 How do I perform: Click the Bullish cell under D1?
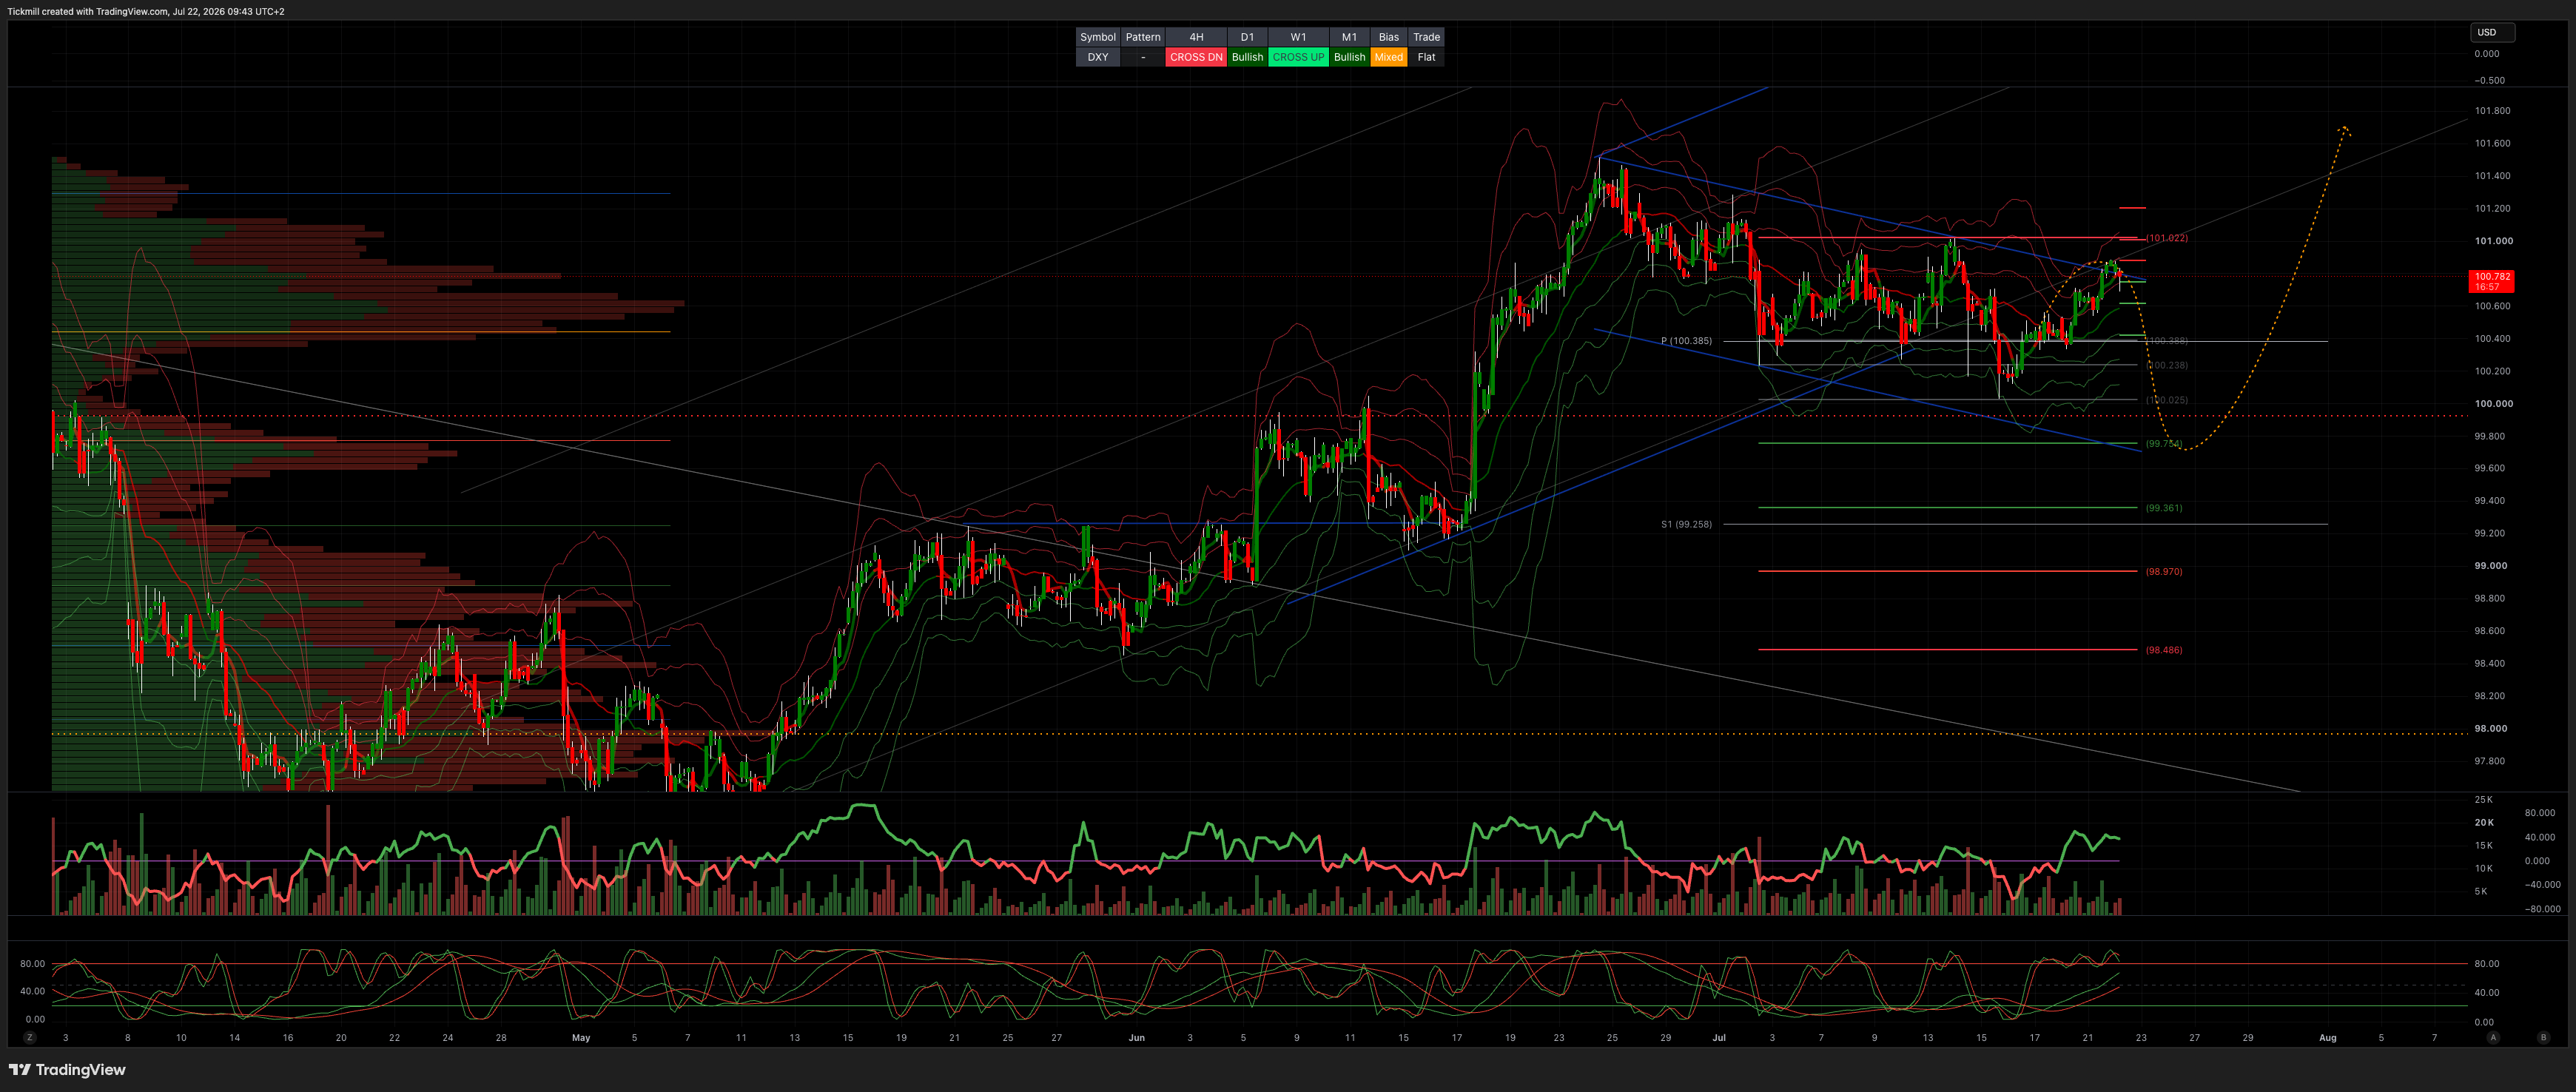tap(1247, 57)
